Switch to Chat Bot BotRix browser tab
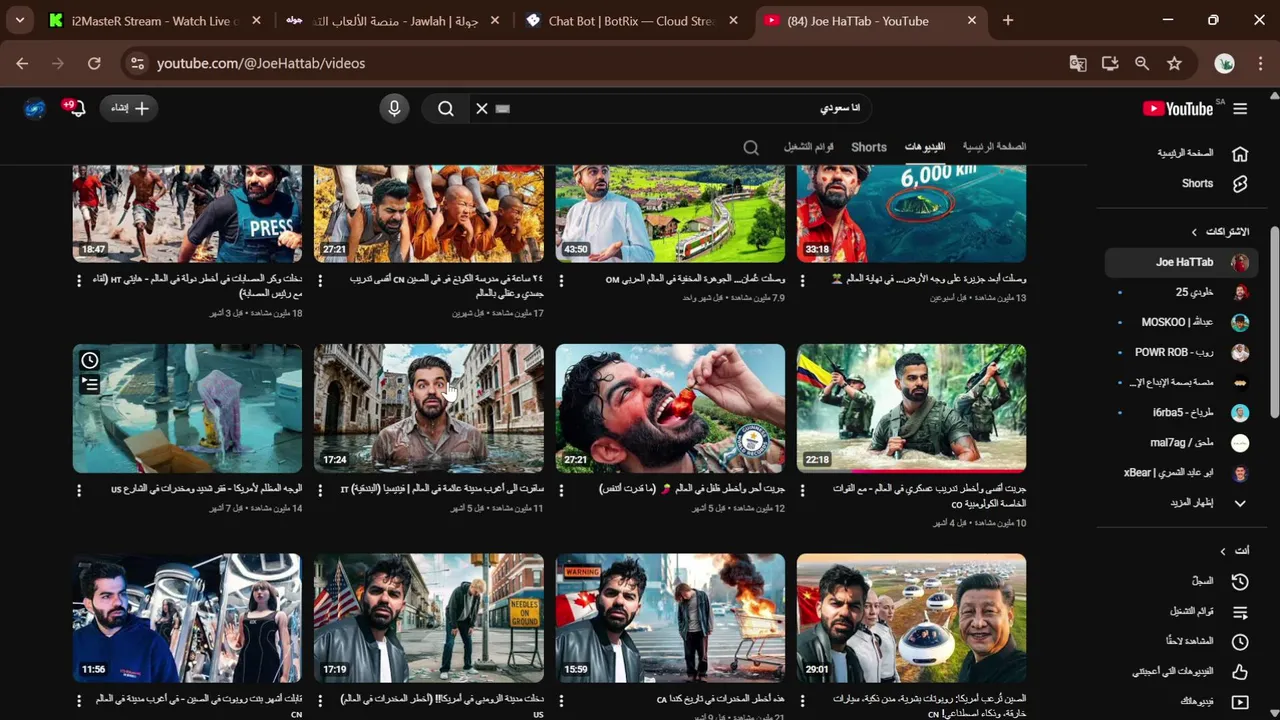The image size is (1280, 720). [x=633, y=20]
